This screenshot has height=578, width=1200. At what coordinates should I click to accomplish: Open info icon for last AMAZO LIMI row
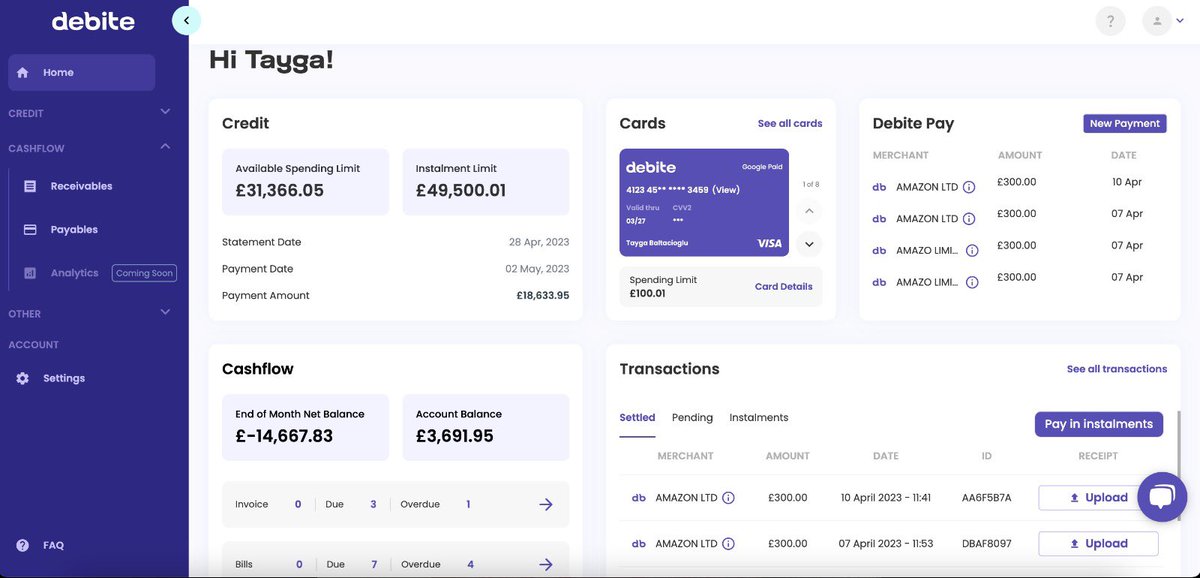point(972,283)
